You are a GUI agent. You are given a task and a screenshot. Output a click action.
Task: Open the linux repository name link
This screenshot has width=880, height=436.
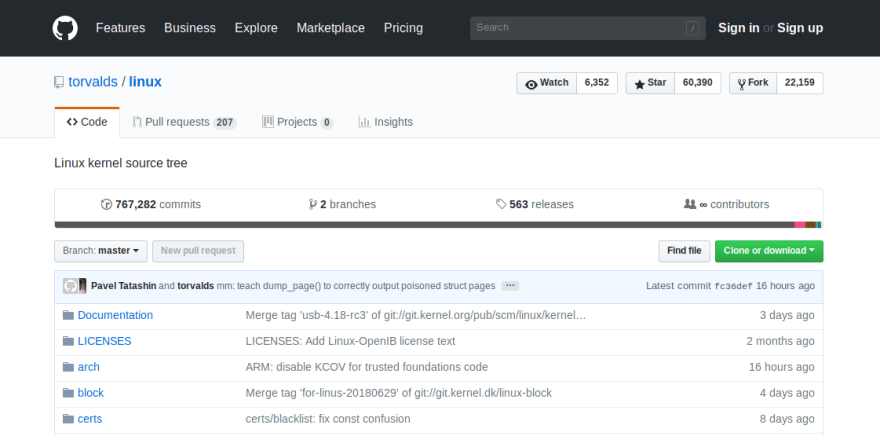(x=145, y=82)
